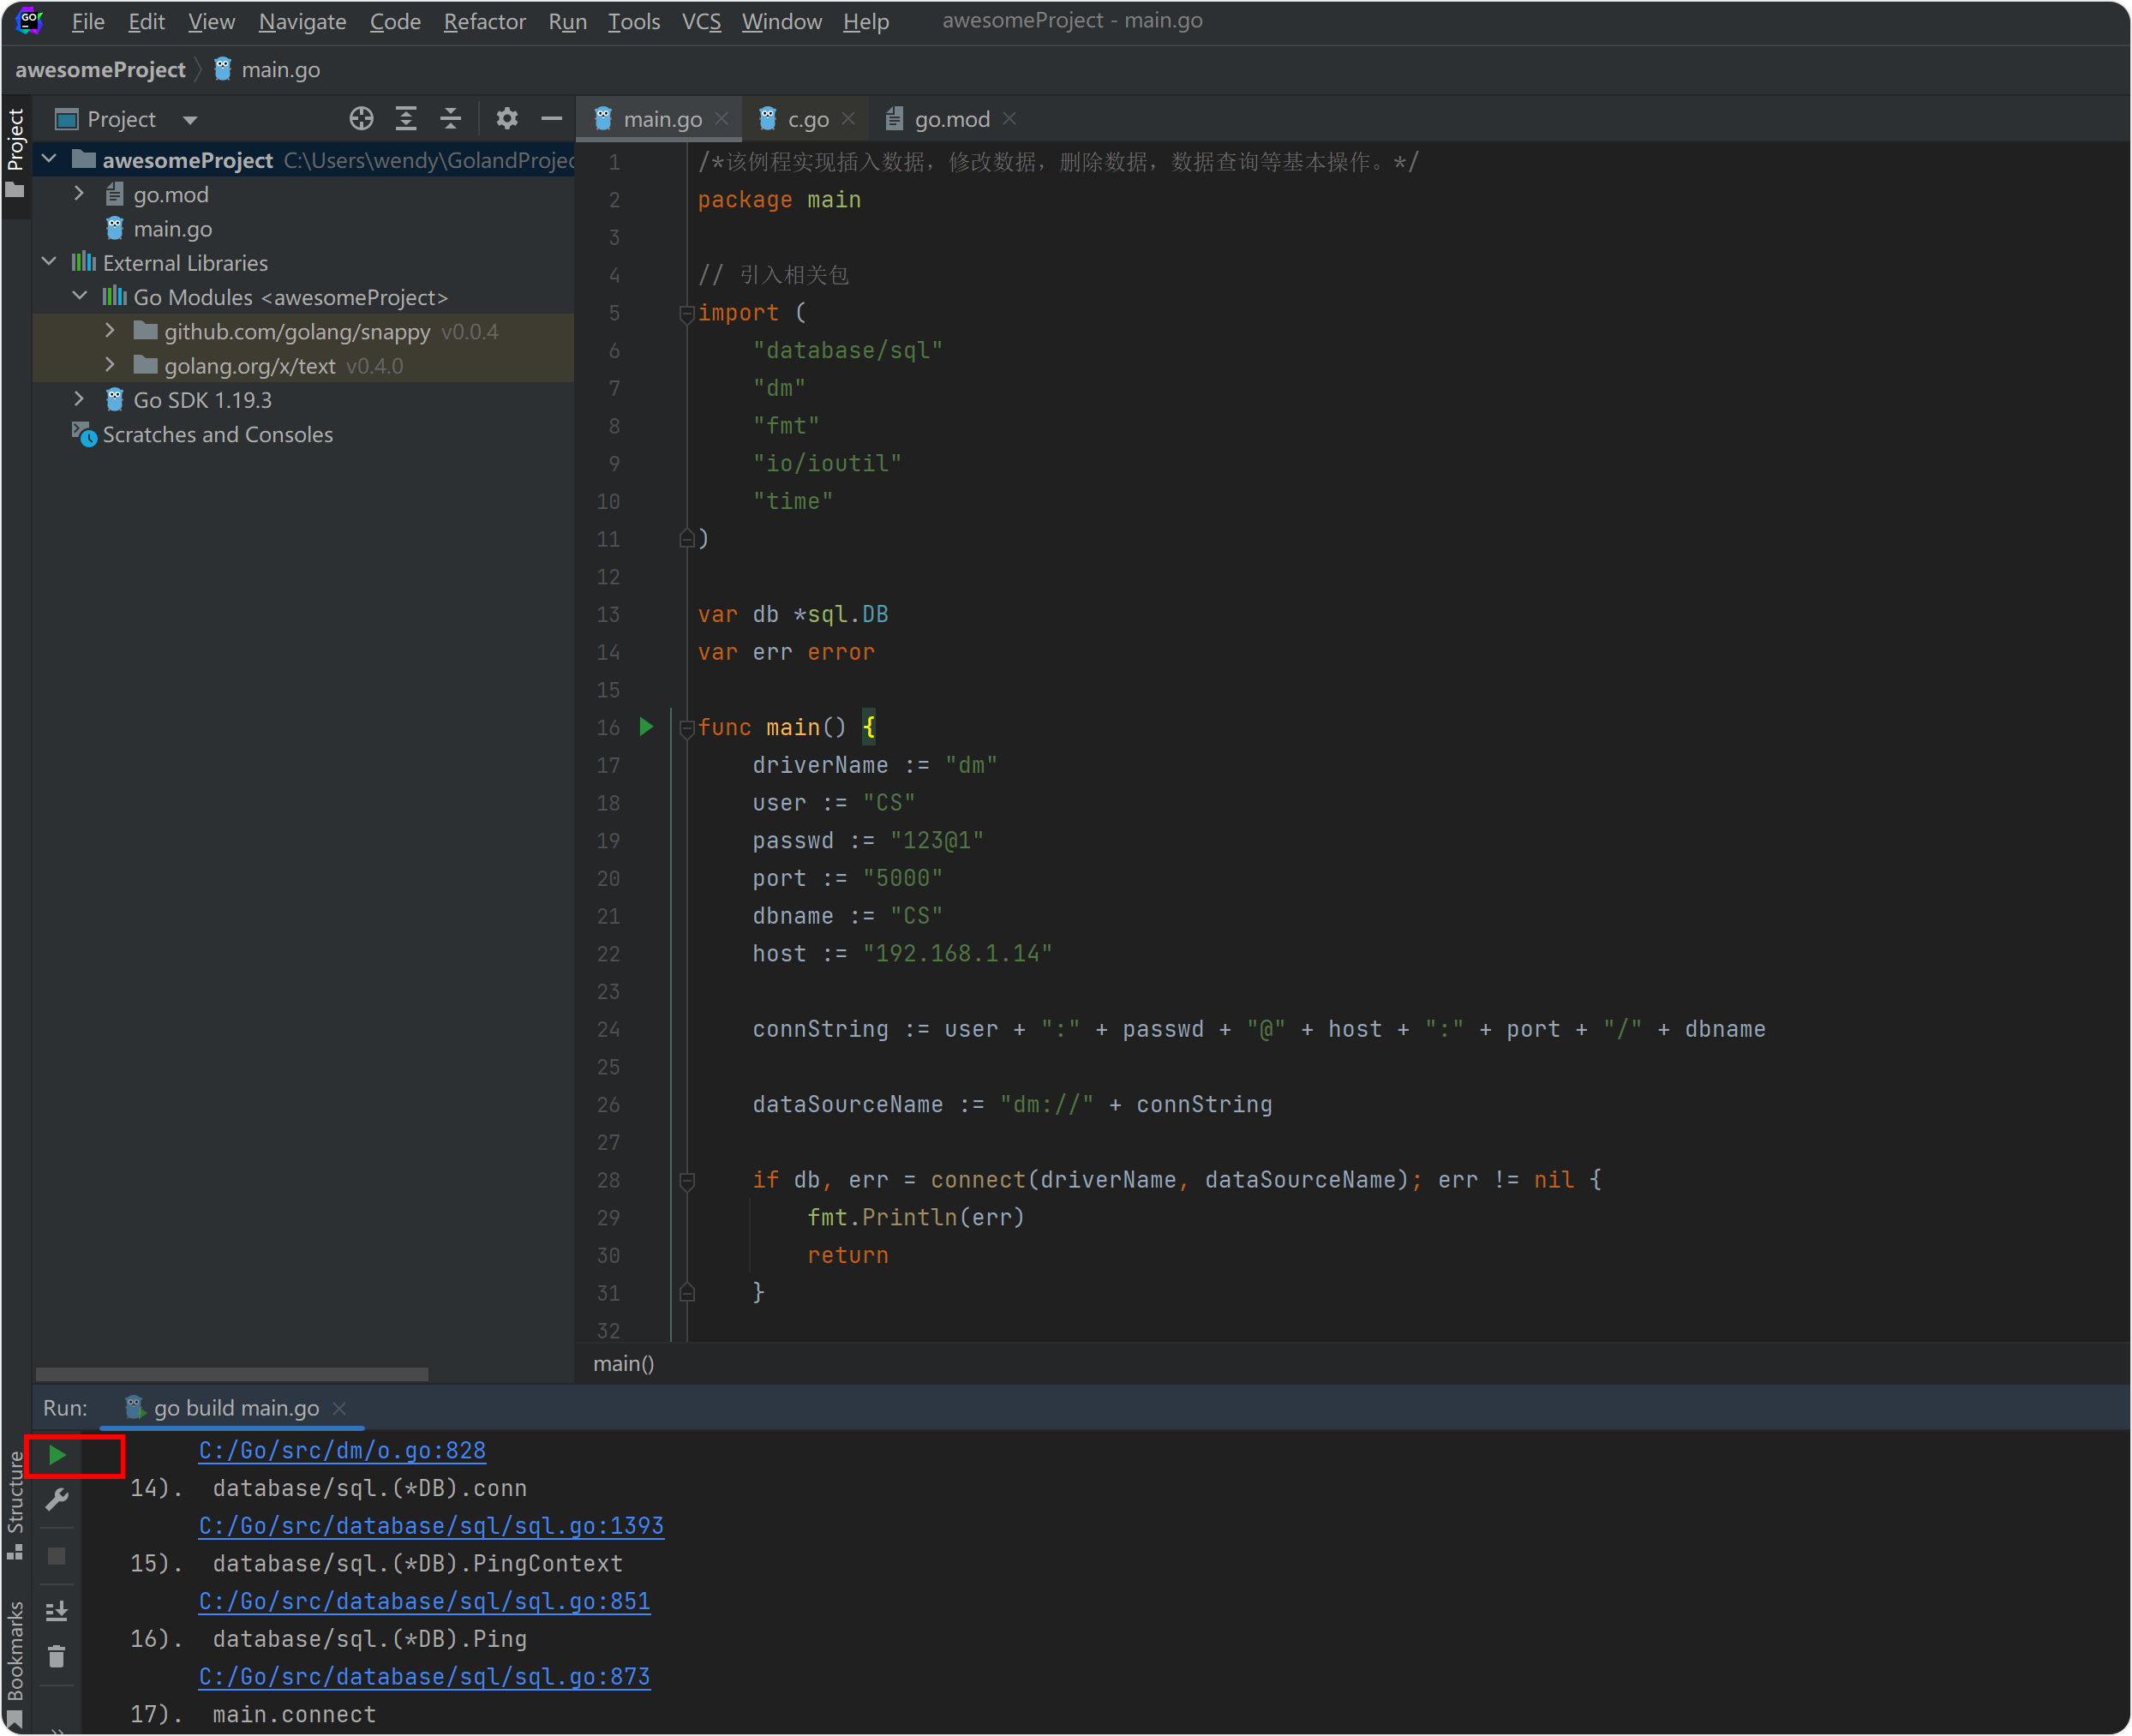Open the Project view dropdown arrow
Viewport: 2132px width, 1736px height.
190,120
